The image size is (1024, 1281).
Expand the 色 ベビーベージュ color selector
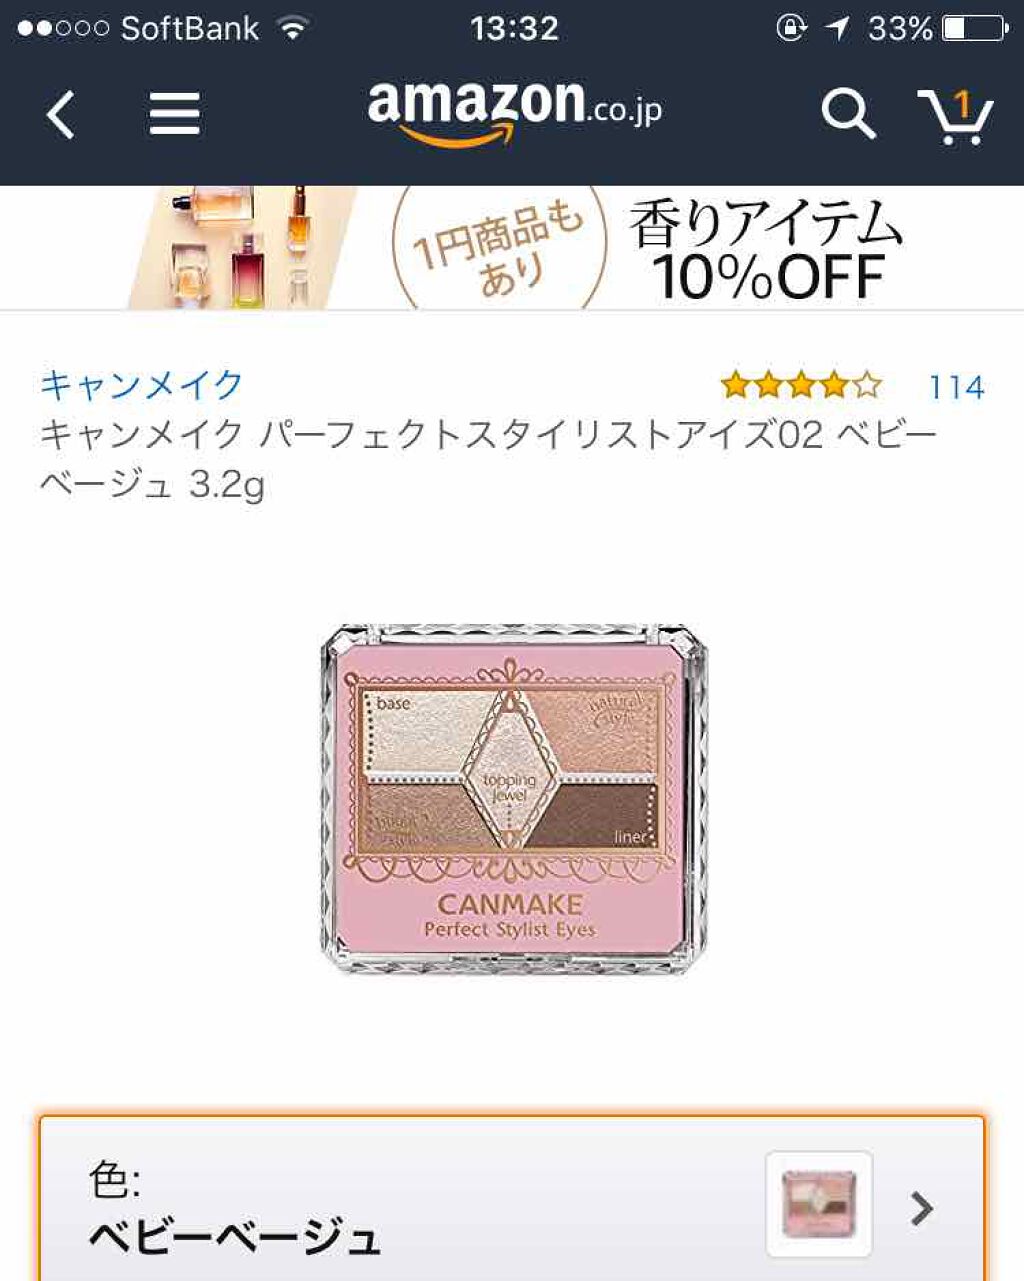tap(512, 1198)
